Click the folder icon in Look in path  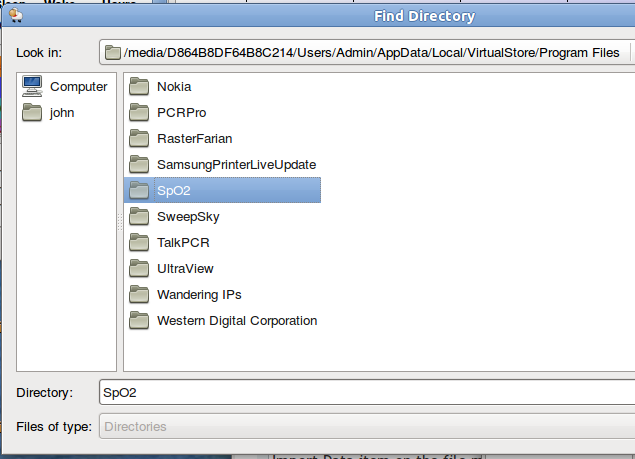(113, 53)
